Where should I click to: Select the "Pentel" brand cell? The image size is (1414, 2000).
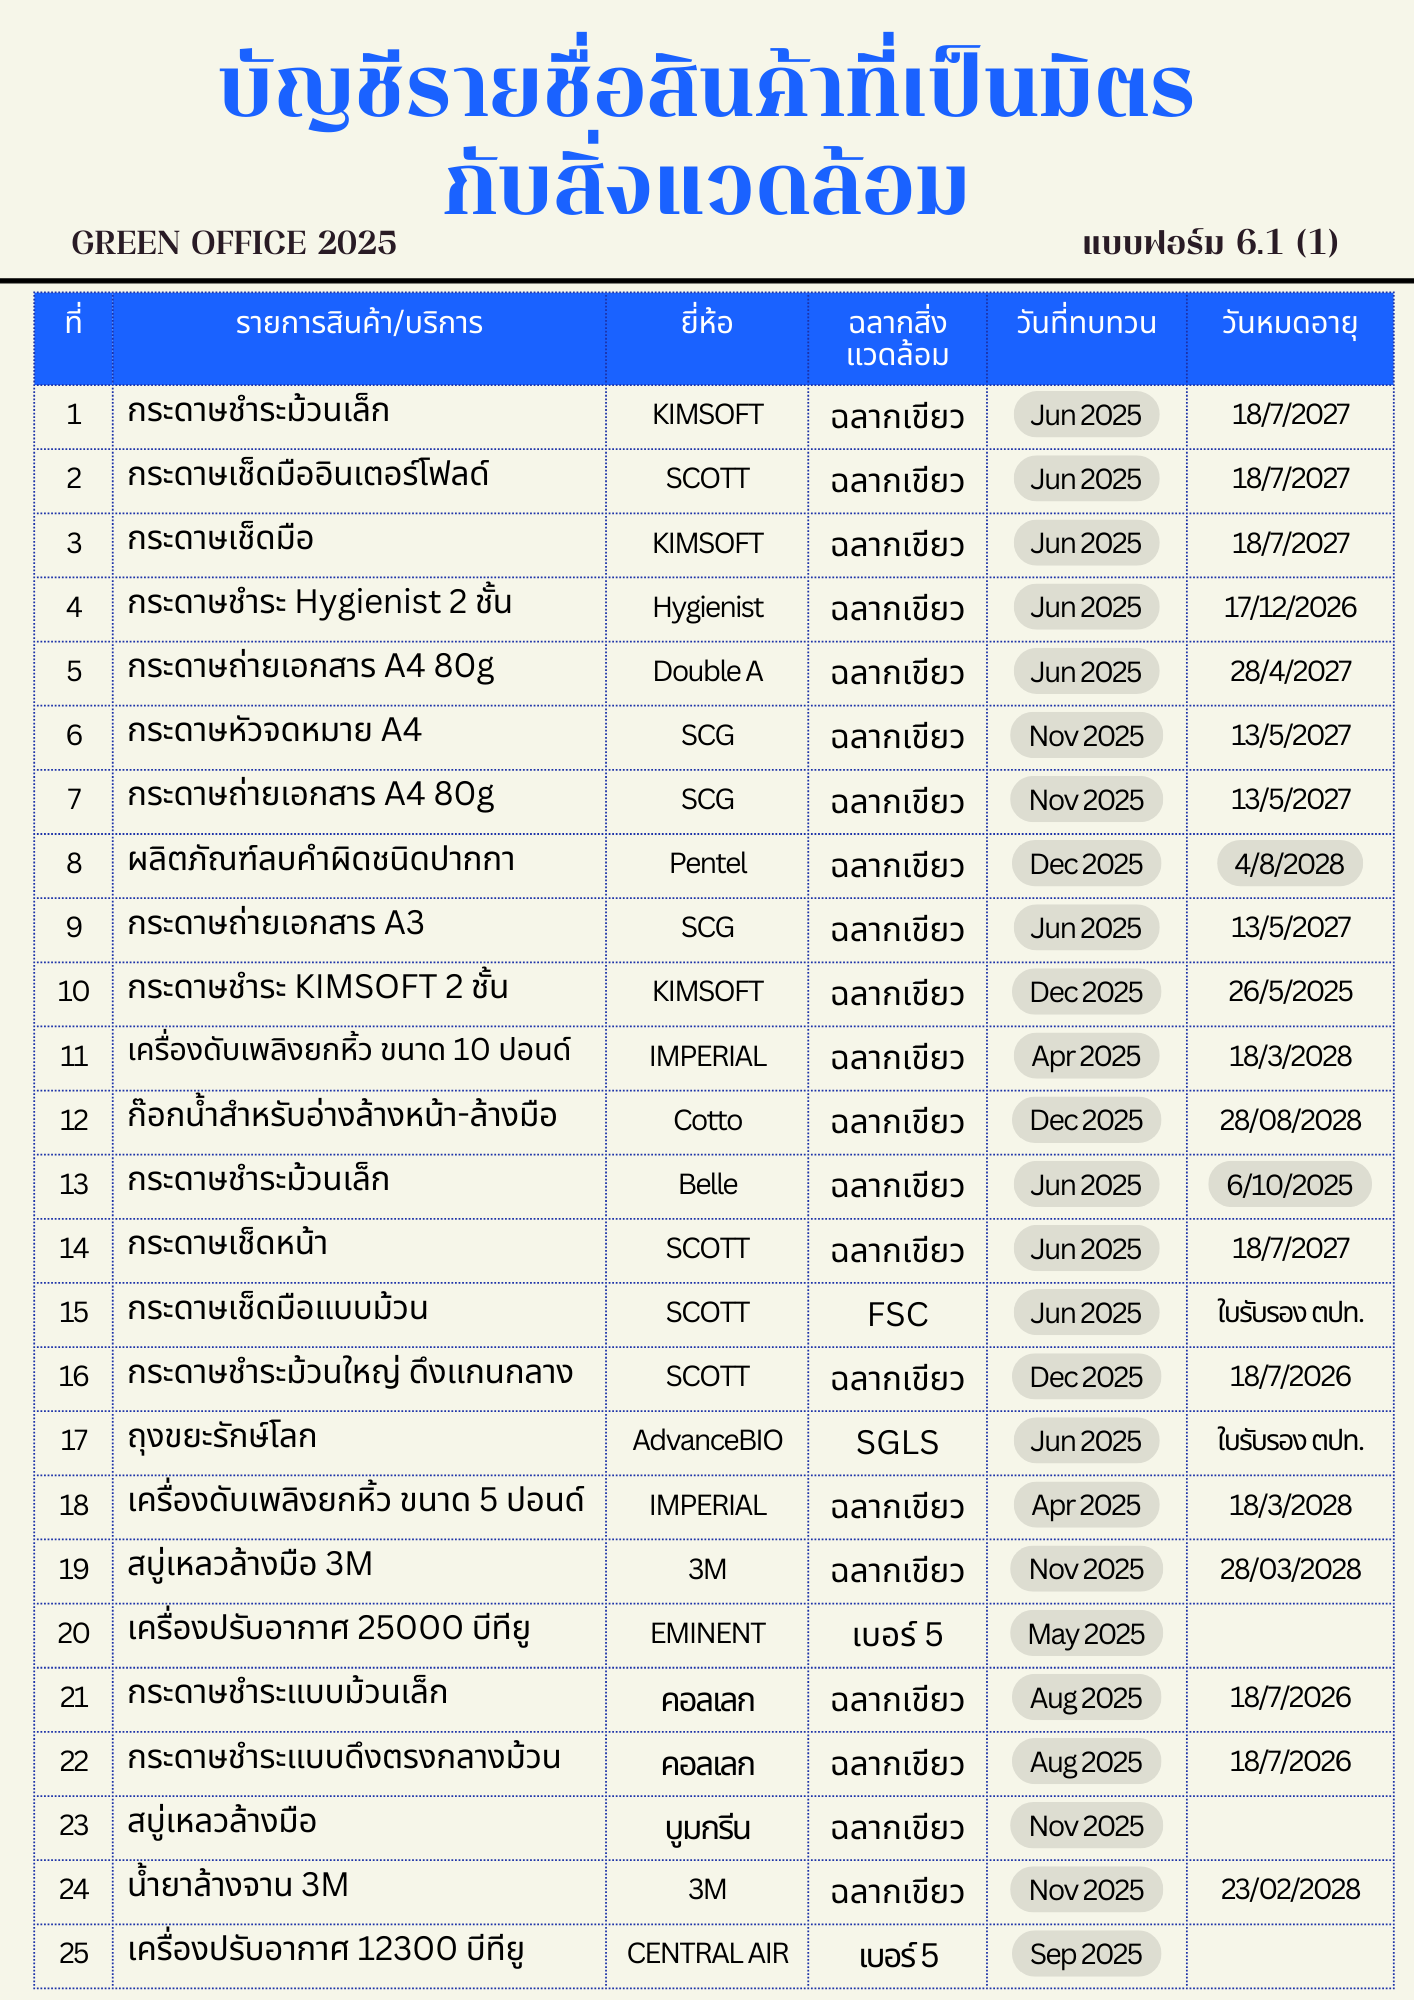(x=707, y=864)
